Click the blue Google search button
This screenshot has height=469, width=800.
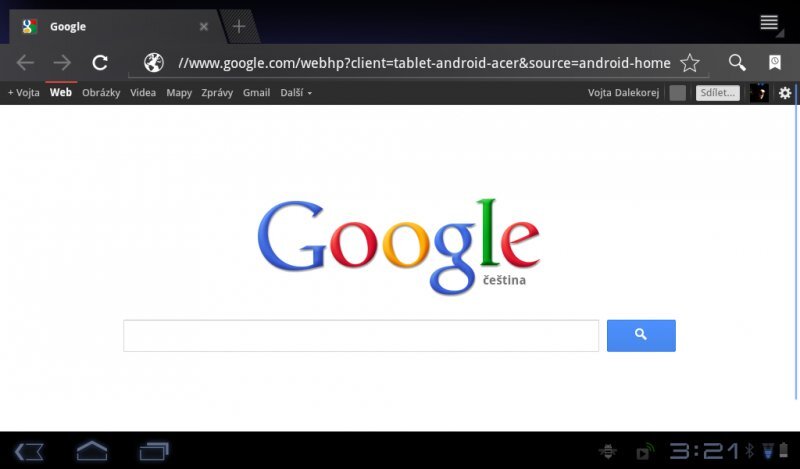tap(641, 335)
